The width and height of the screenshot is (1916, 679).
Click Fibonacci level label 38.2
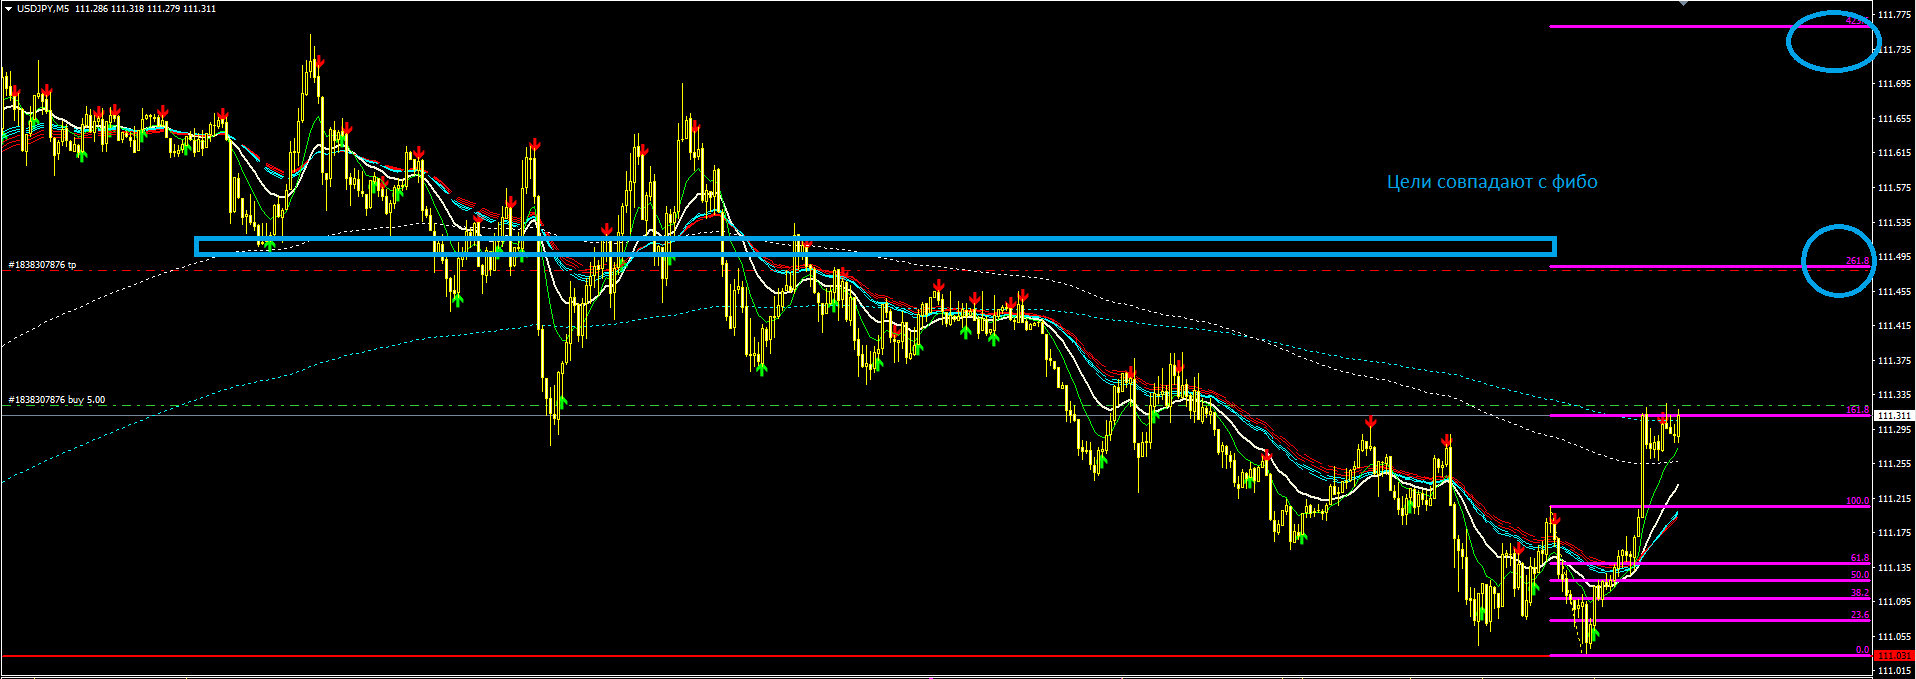[x=1859, y=593]
